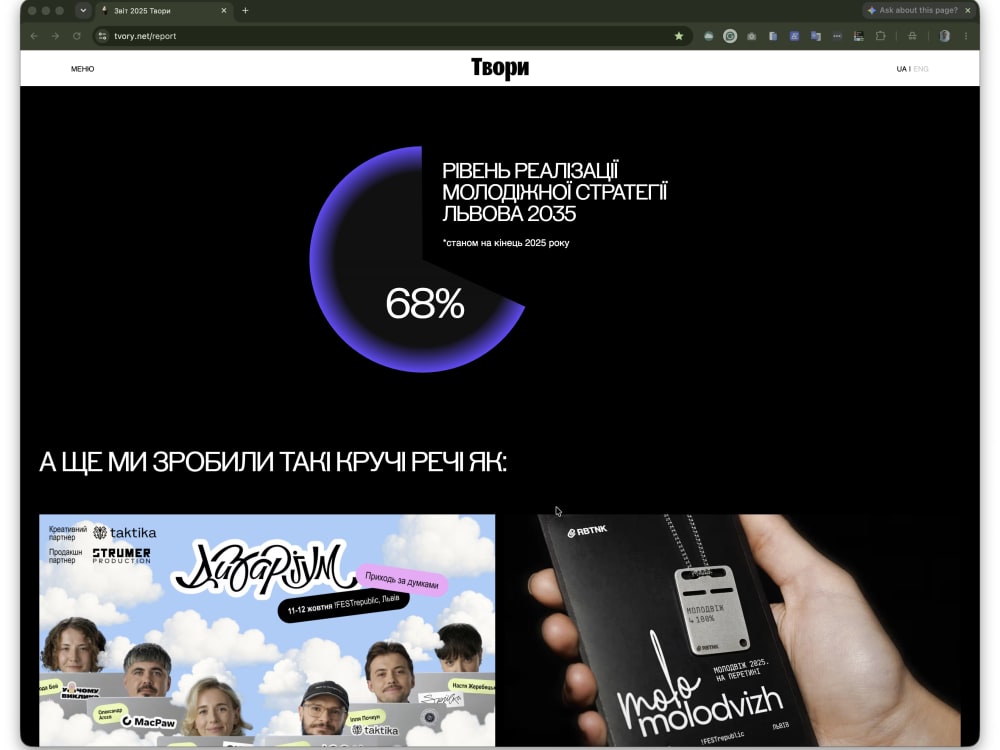Screen dimensions: 1000x750
Task: Switch site language to ENG
Action: point(921,69)
